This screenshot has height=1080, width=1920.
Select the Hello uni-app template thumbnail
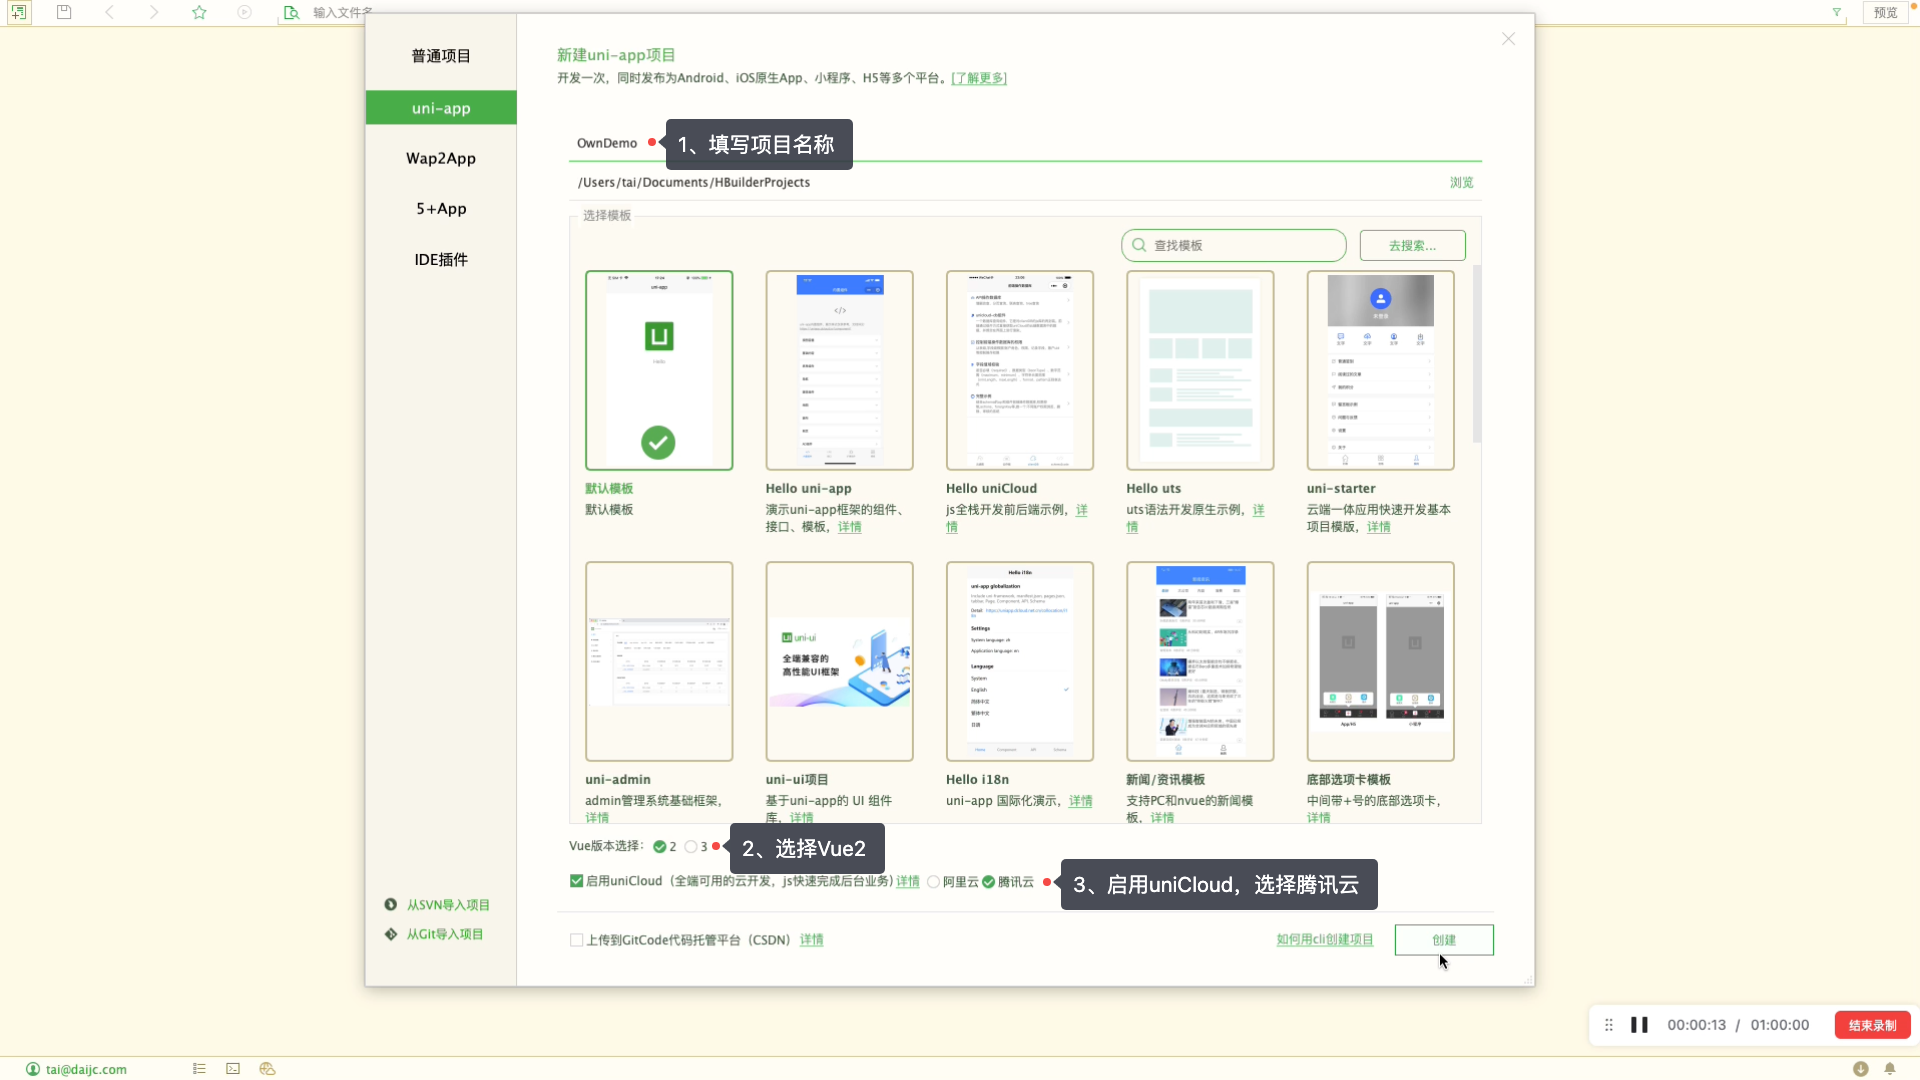point(839,370)
